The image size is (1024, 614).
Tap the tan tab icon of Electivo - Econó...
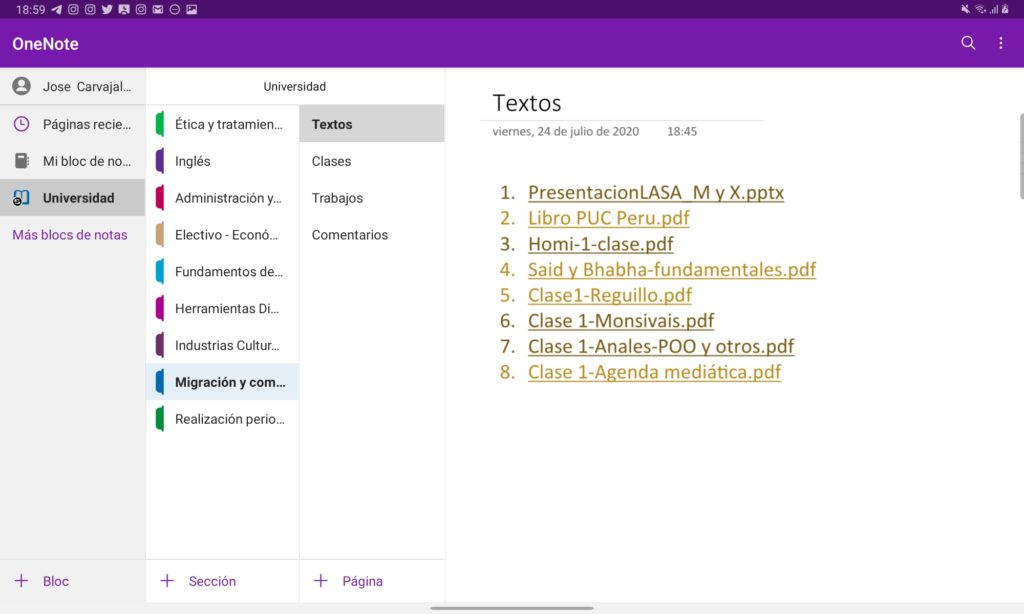160,234
